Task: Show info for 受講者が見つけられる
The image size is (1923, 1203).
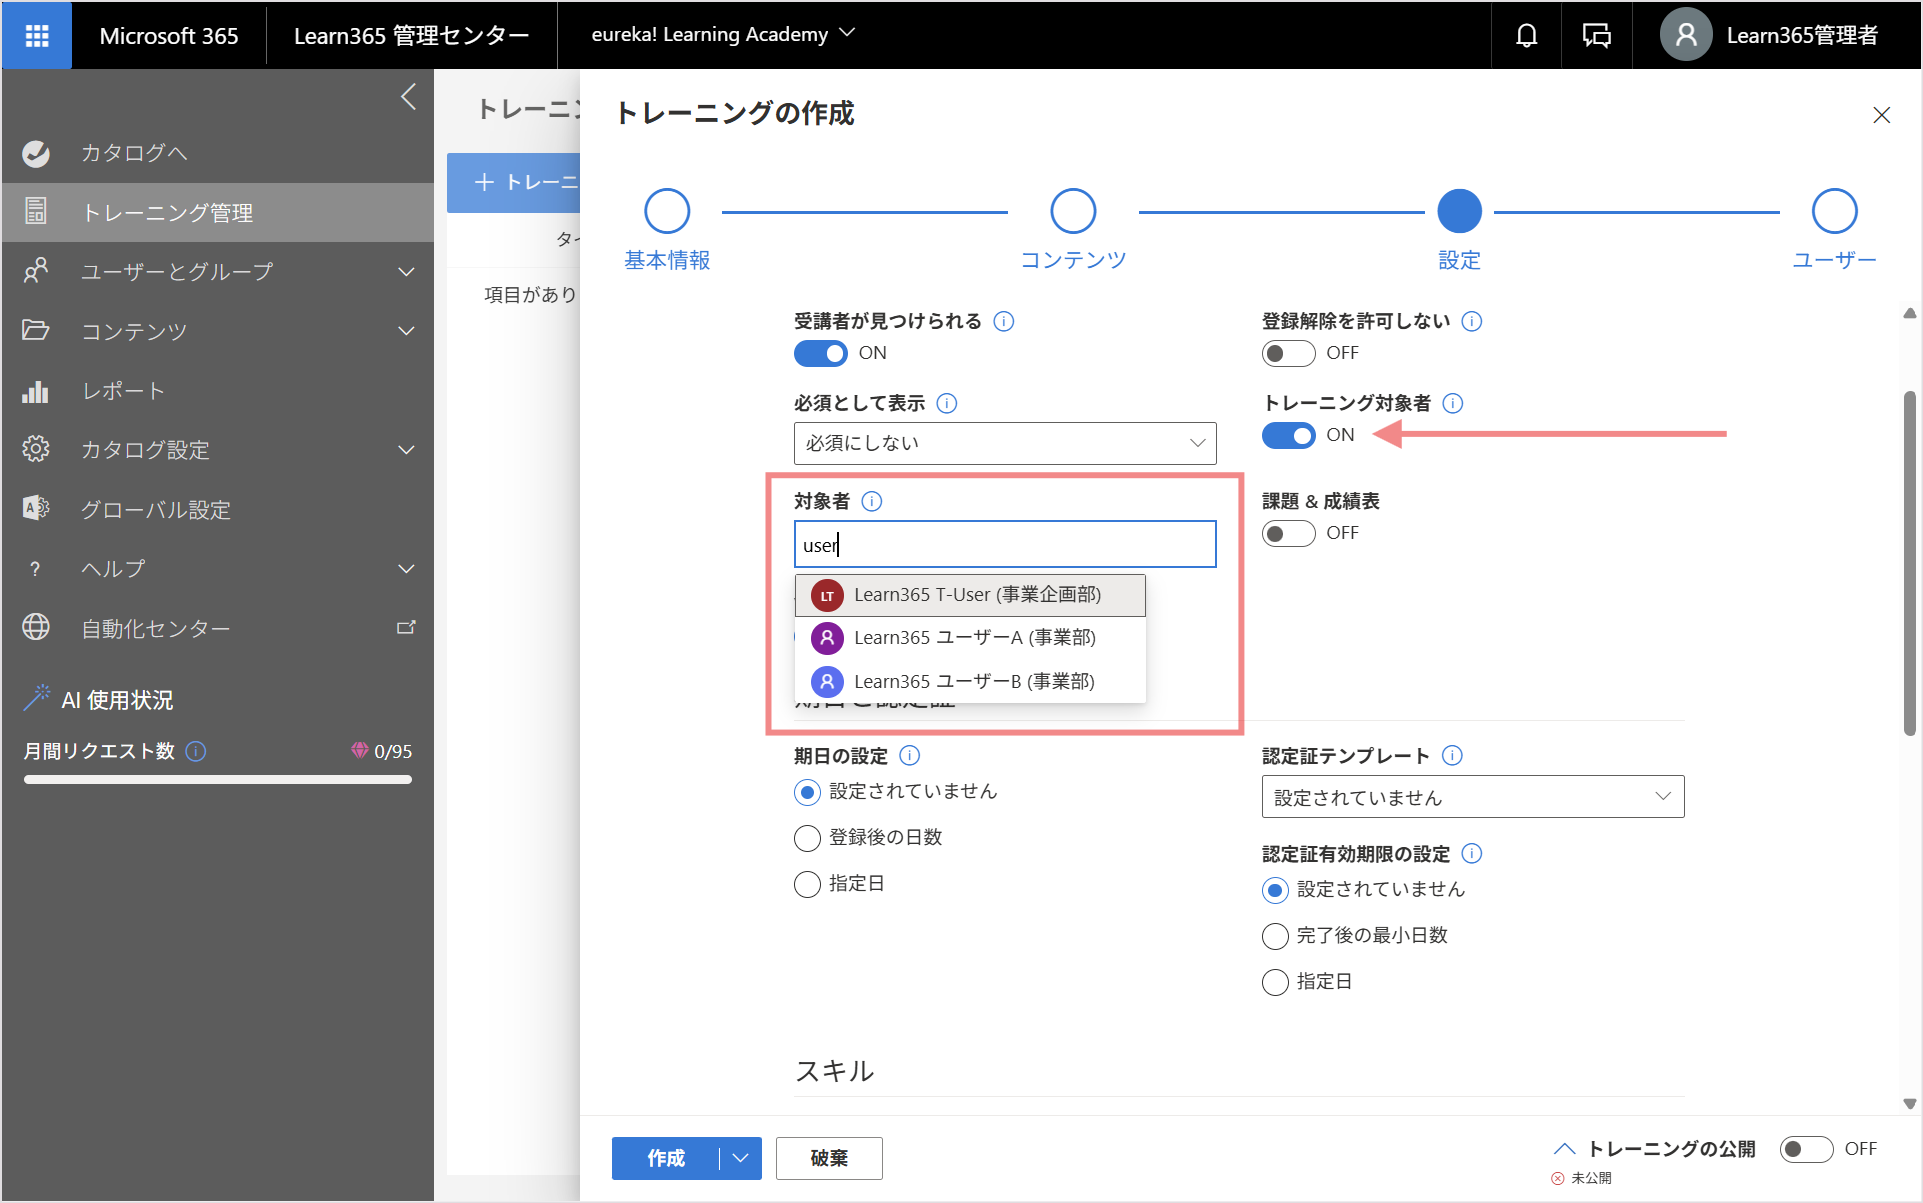Action: [x=1004, y=321]
